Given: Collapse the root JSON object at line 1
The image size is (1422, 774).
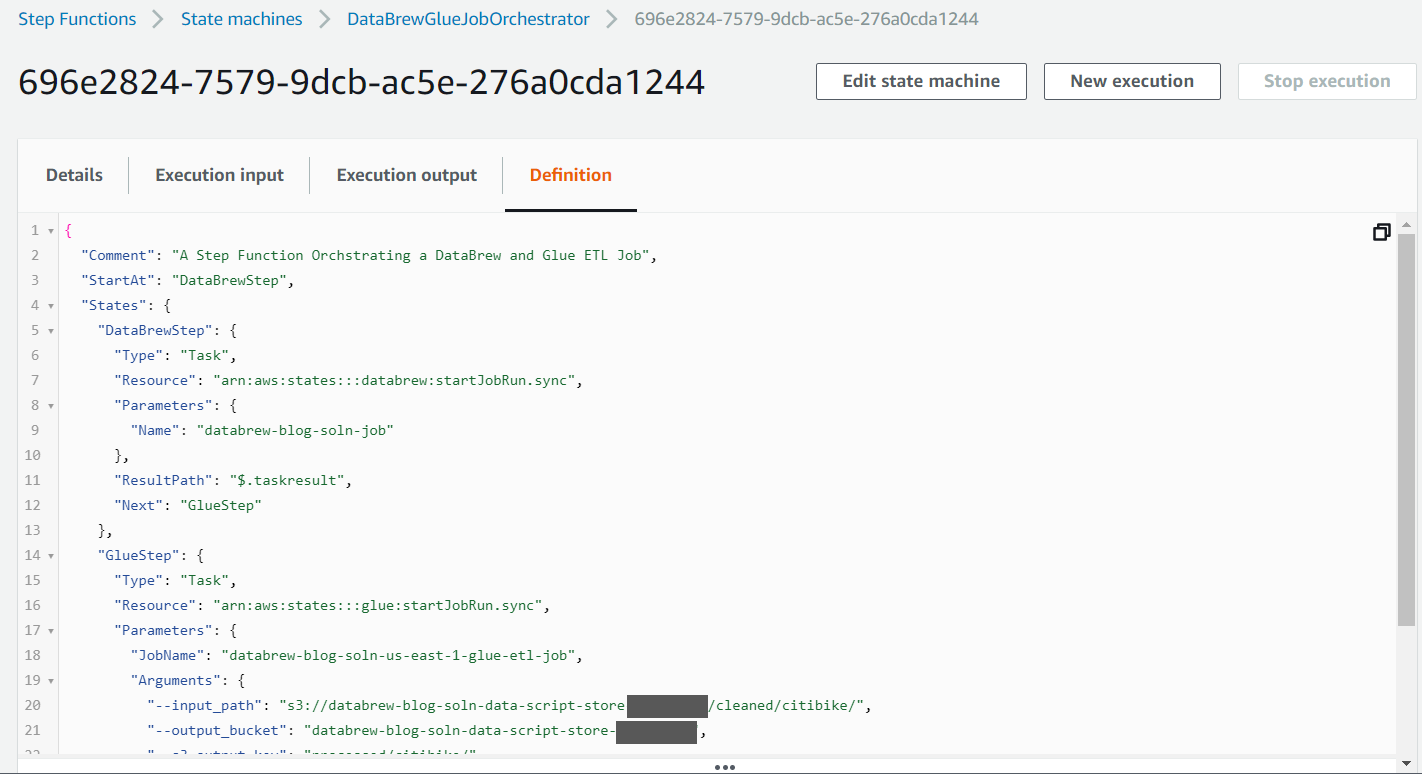Looking at the screenshot, I should [51, 230].
